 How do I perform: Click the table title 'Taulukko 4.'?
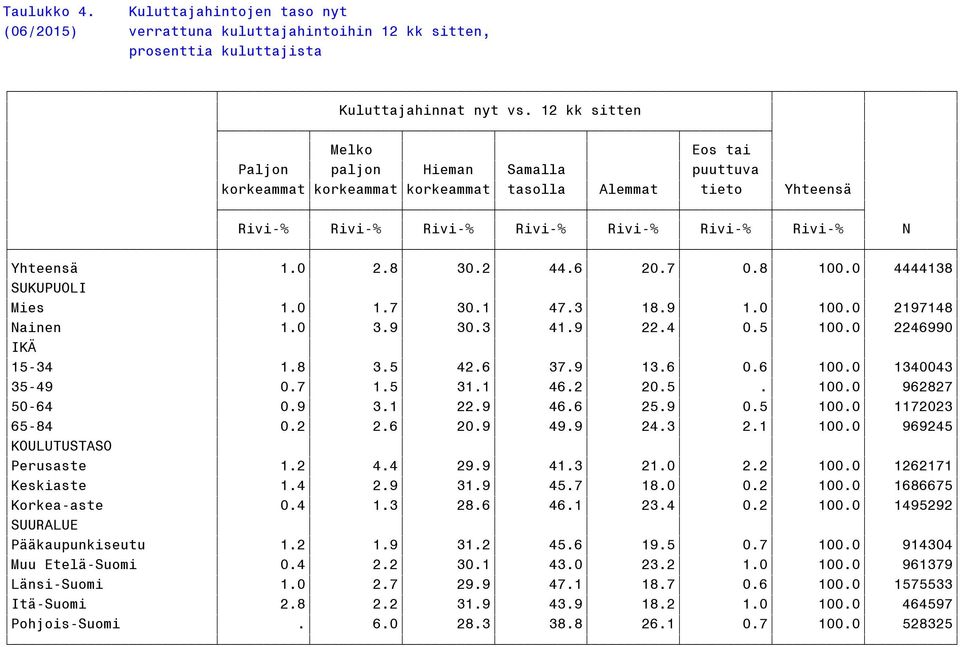pos(49,12)
